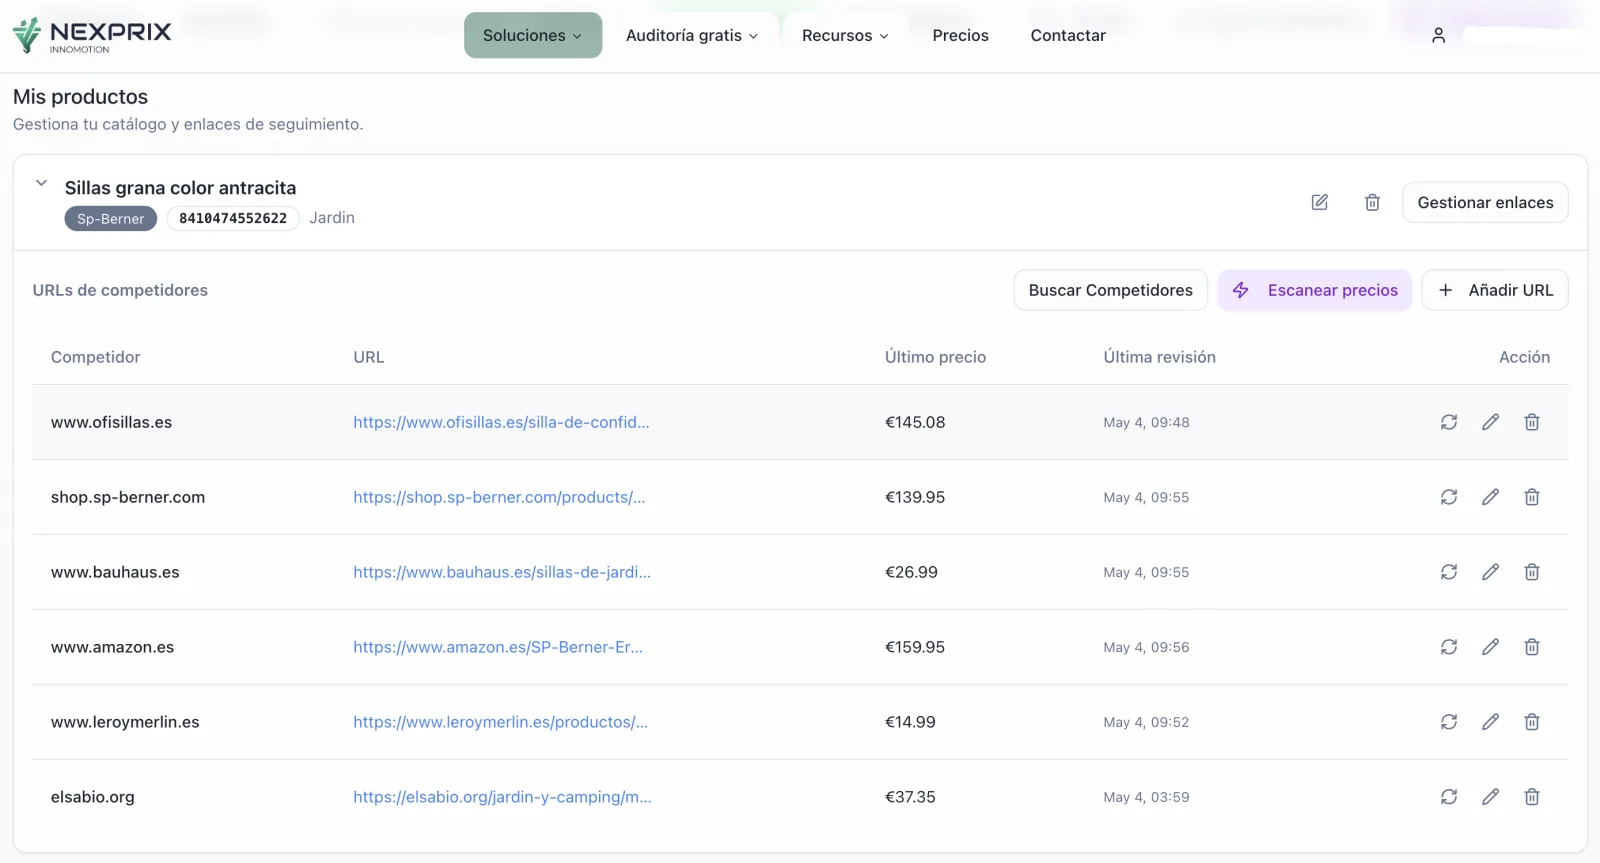Edit the www.leroymerlin.es competitor row

pos(1490,722)
